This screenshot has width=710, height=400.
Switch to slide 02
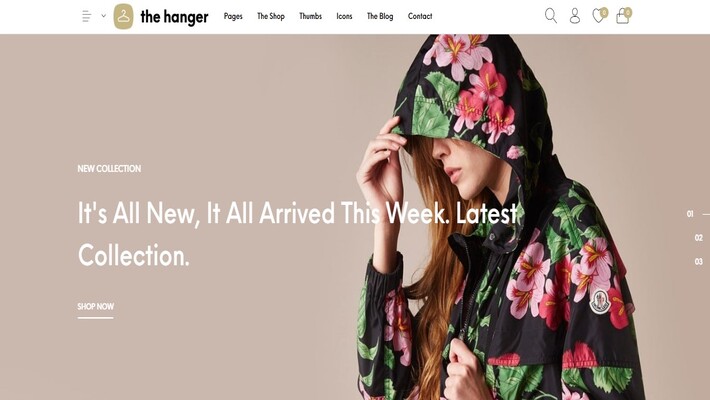coord(699,238)
